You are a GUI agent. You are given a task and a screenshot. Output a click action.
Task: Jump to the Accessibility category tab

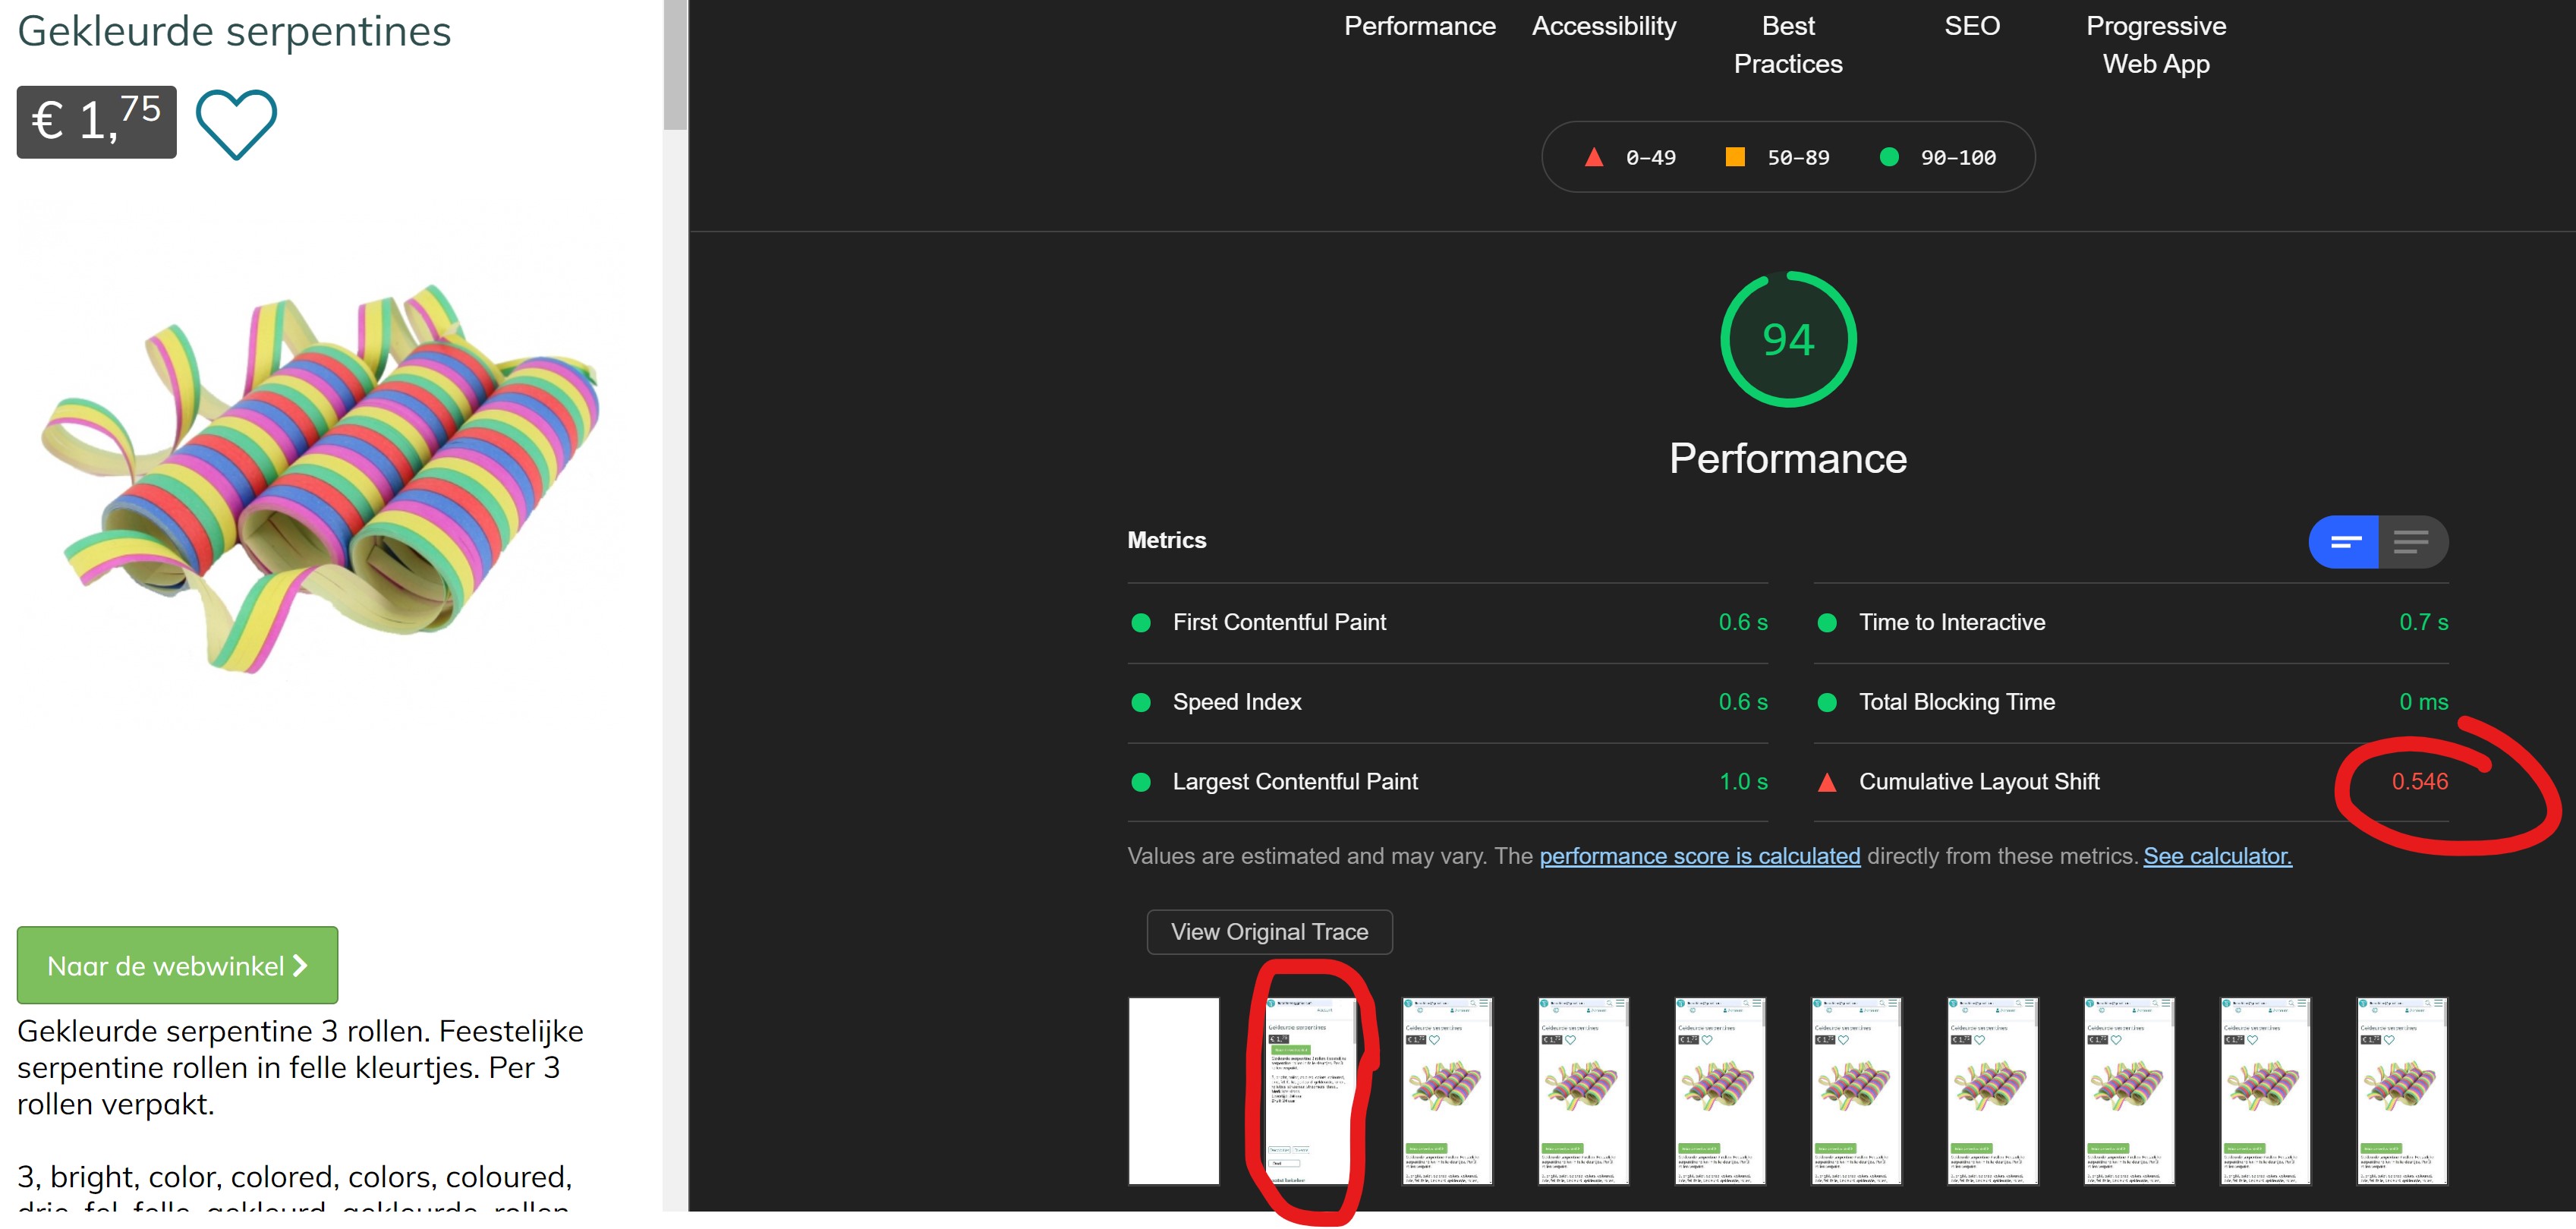[x=1603, y=26]
